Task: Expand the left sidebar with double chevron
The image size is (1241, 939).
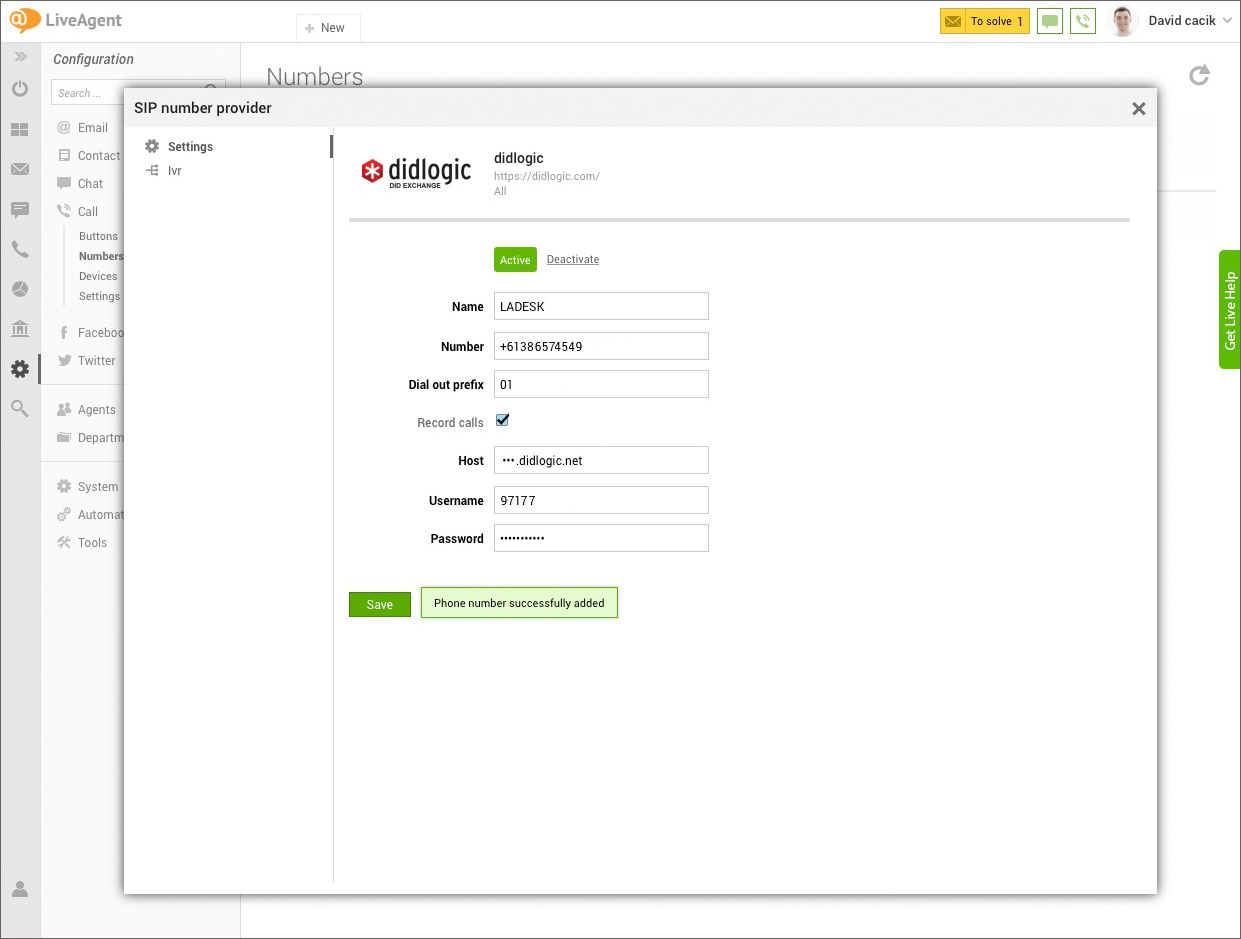Action: point(20,57)
